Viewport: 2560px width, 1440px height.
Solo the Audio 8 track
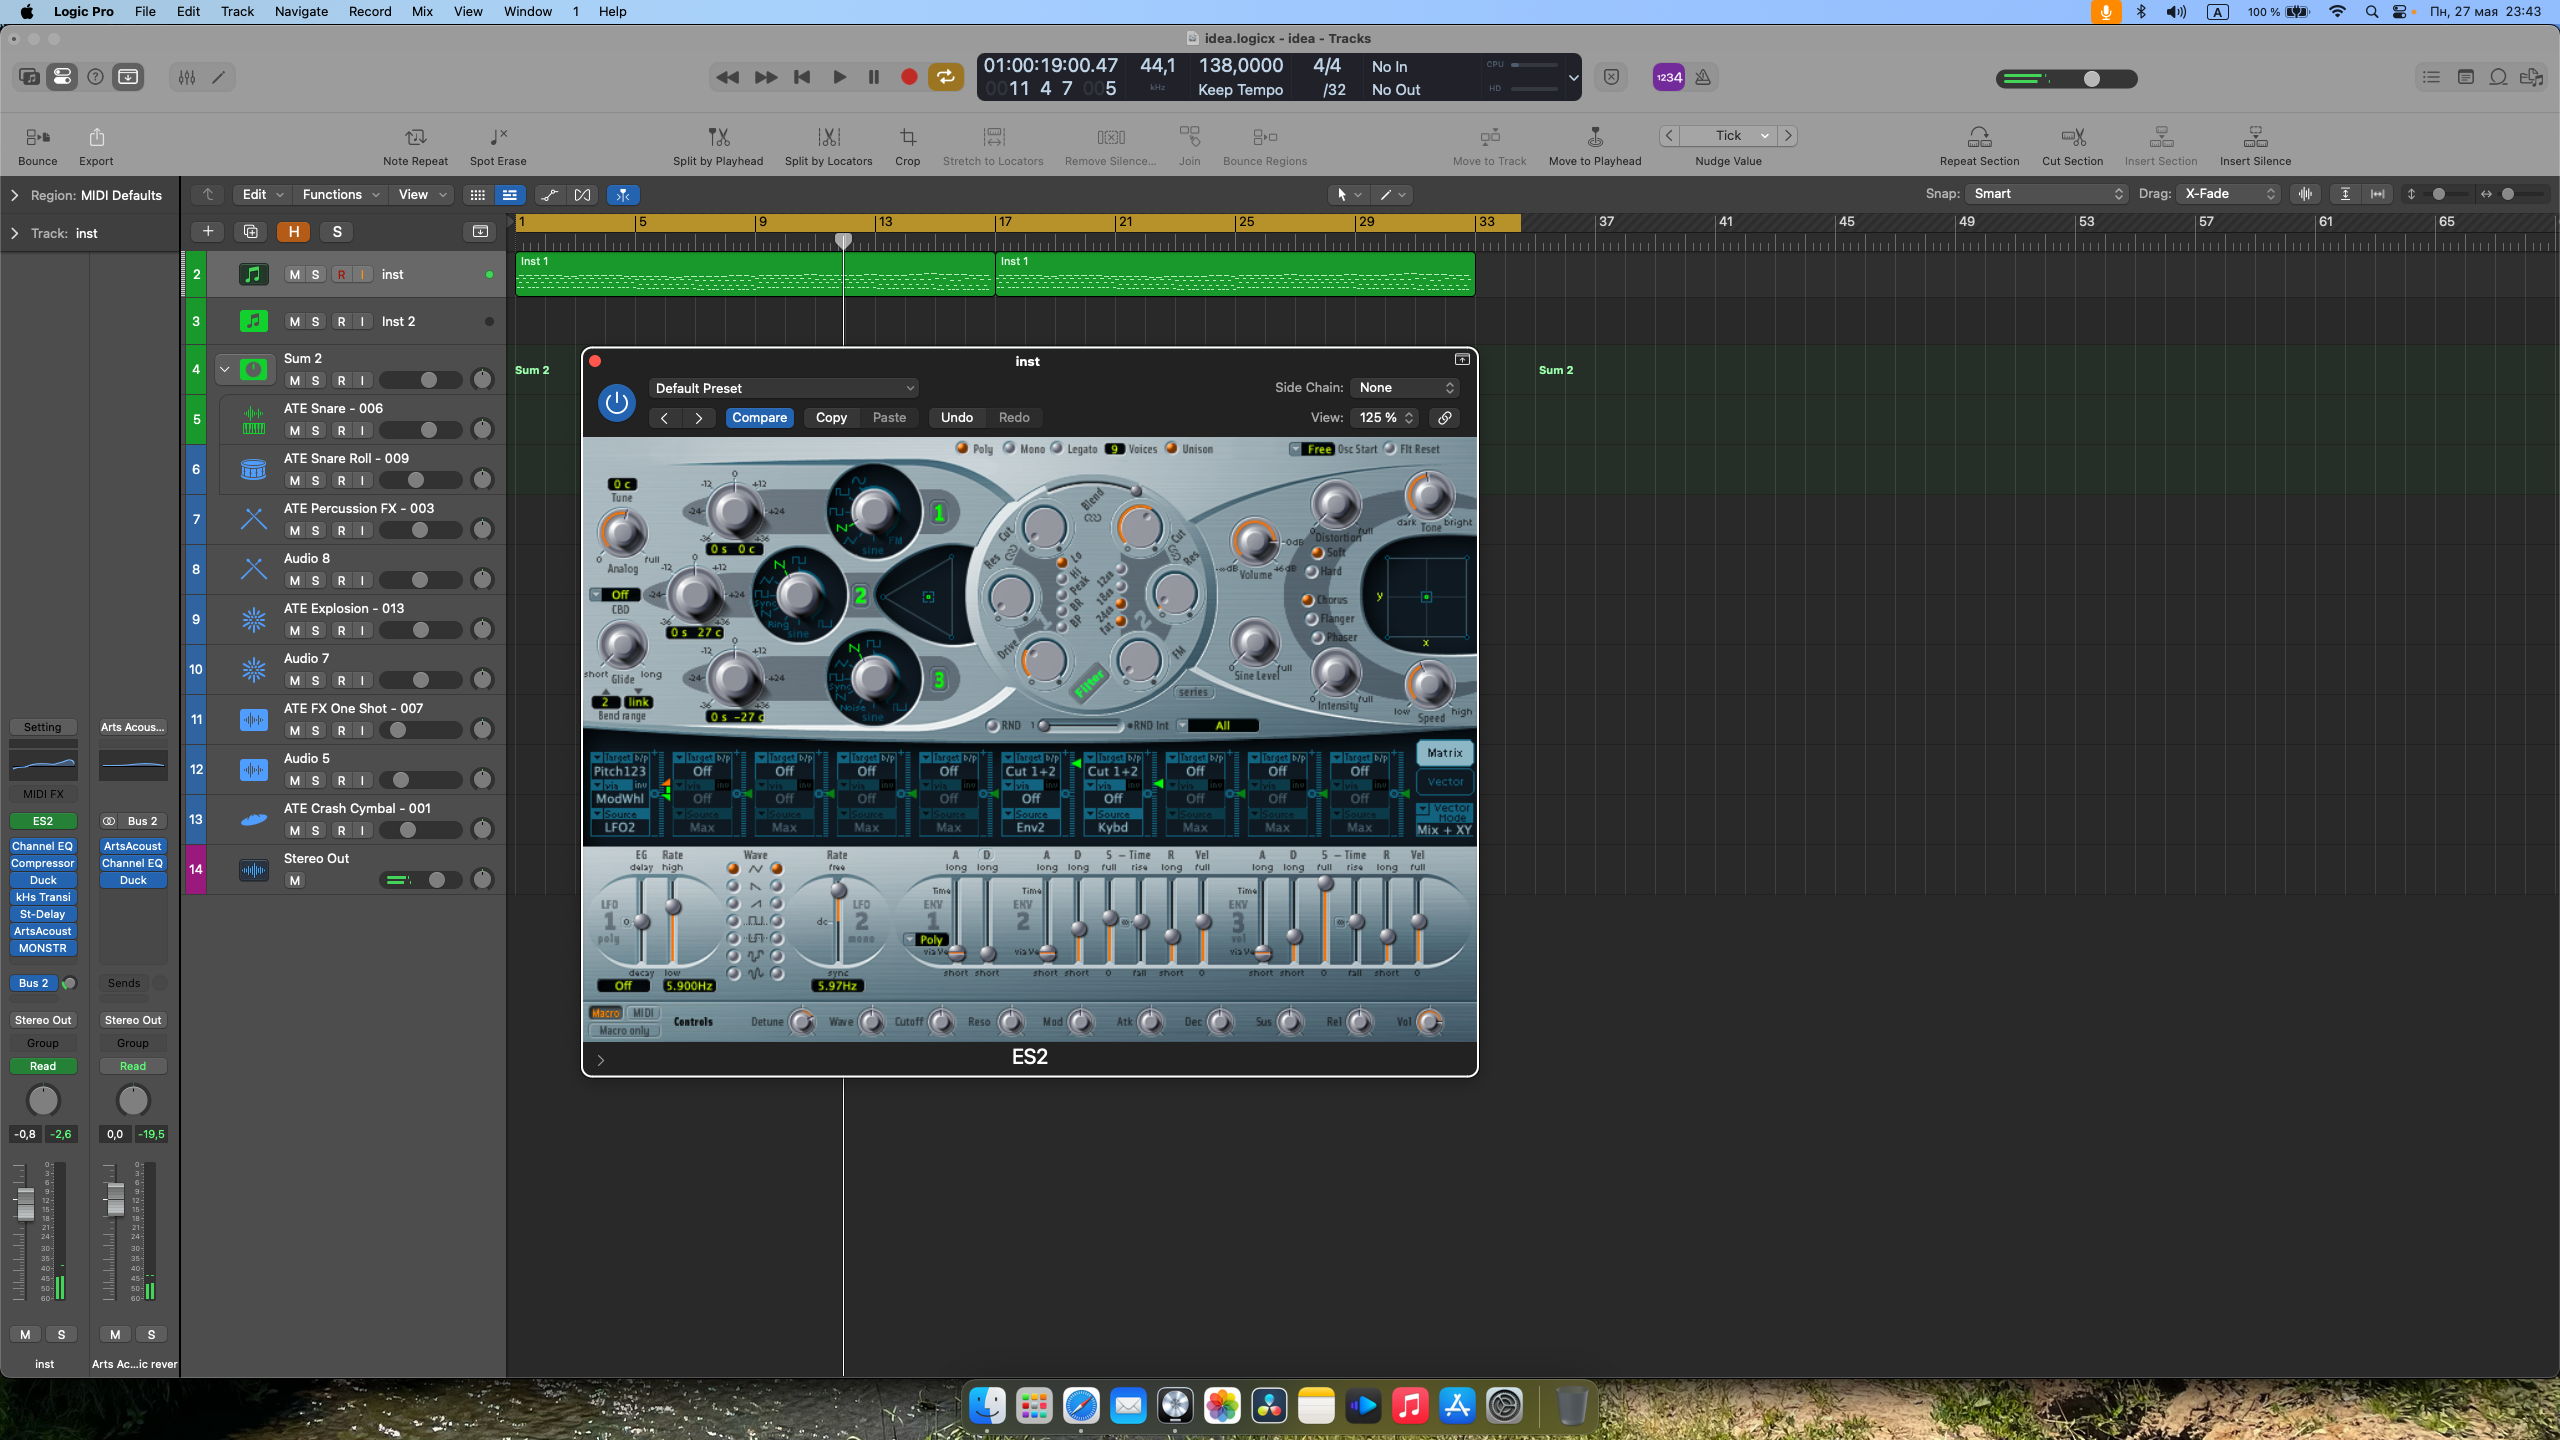[316, 581]
